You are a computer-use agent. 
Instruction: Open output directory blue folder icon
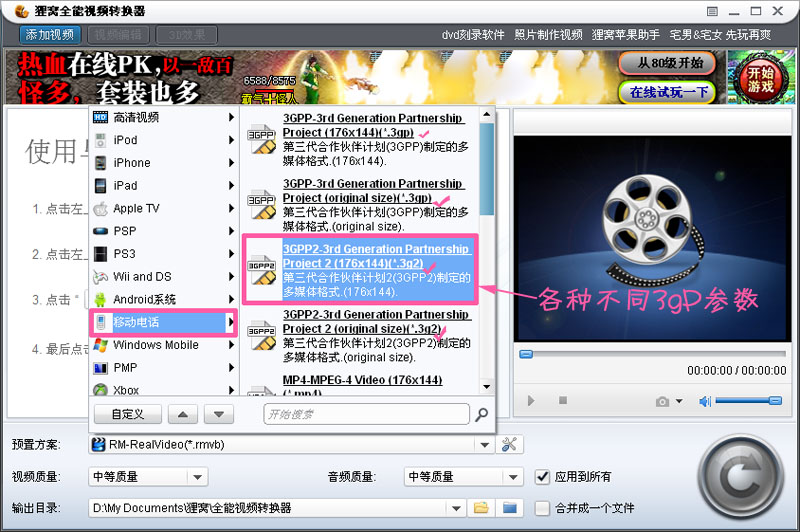click(x=510, y=508)
